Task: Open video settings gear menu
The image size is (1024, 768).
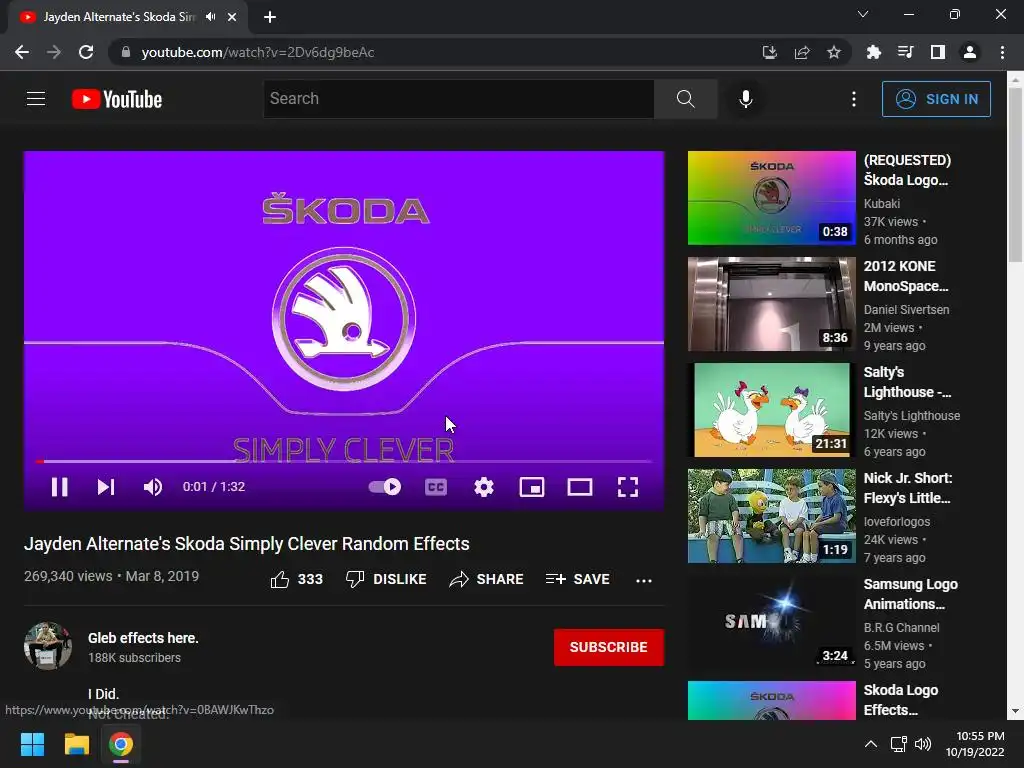Action: 484,487
